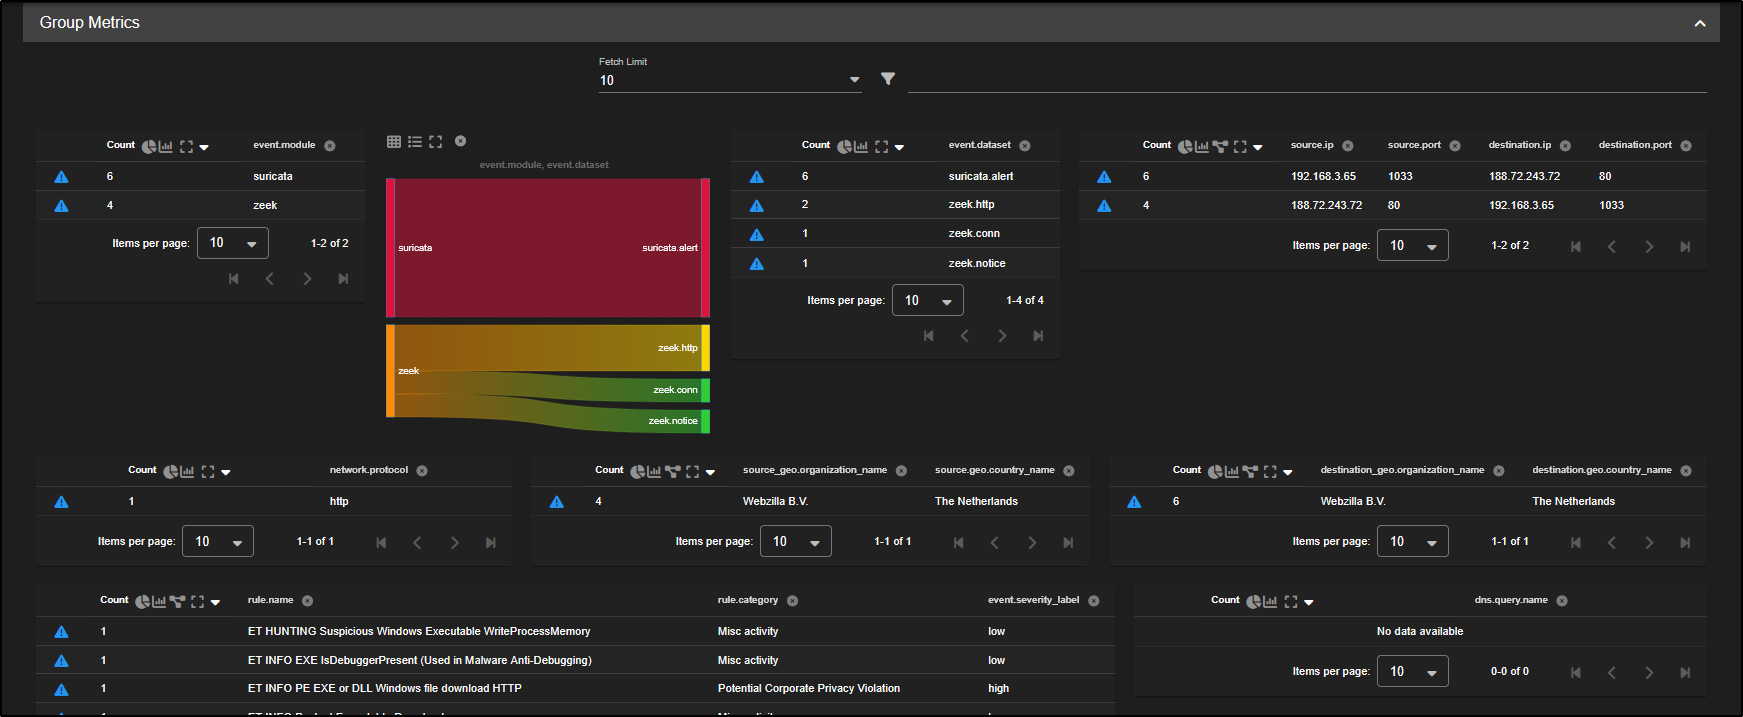Click the ET INFO PE EXE rule name
Viewport: 1743px width, 717px height.
point(384,689)
